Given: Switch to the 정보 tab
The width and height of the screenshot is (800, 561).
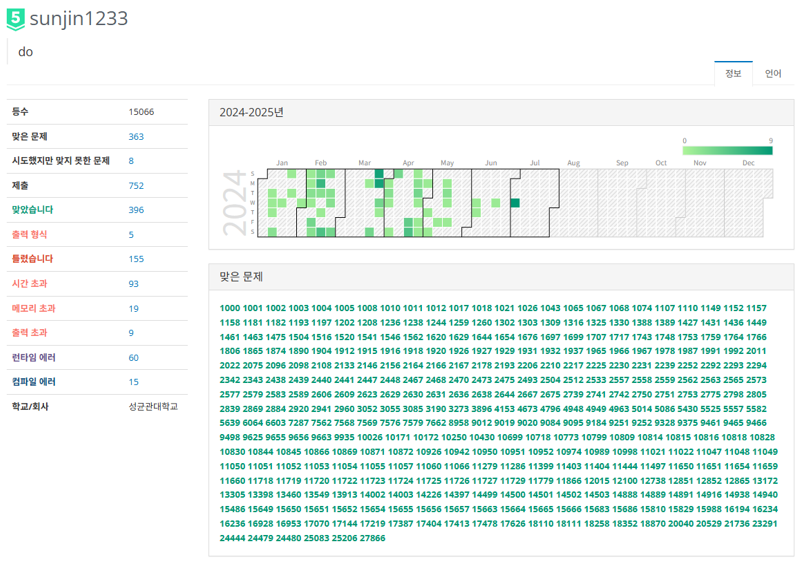Looking at the screenshot, I should [733, 73].
